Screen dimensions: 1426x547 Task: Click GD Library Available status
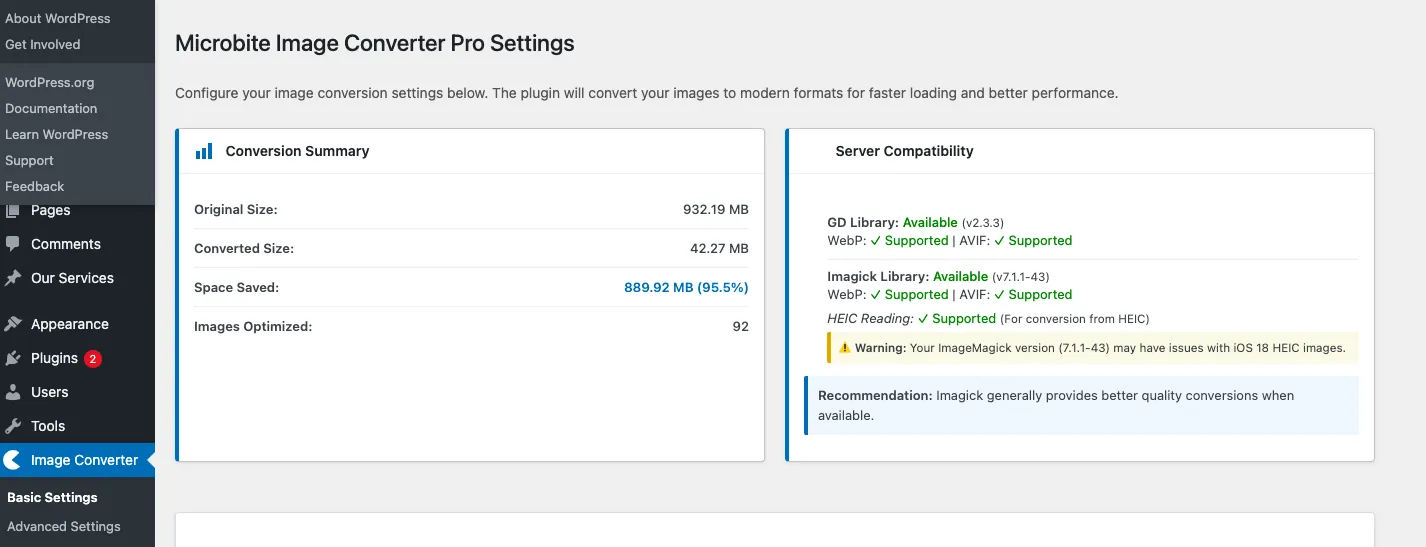930,222
